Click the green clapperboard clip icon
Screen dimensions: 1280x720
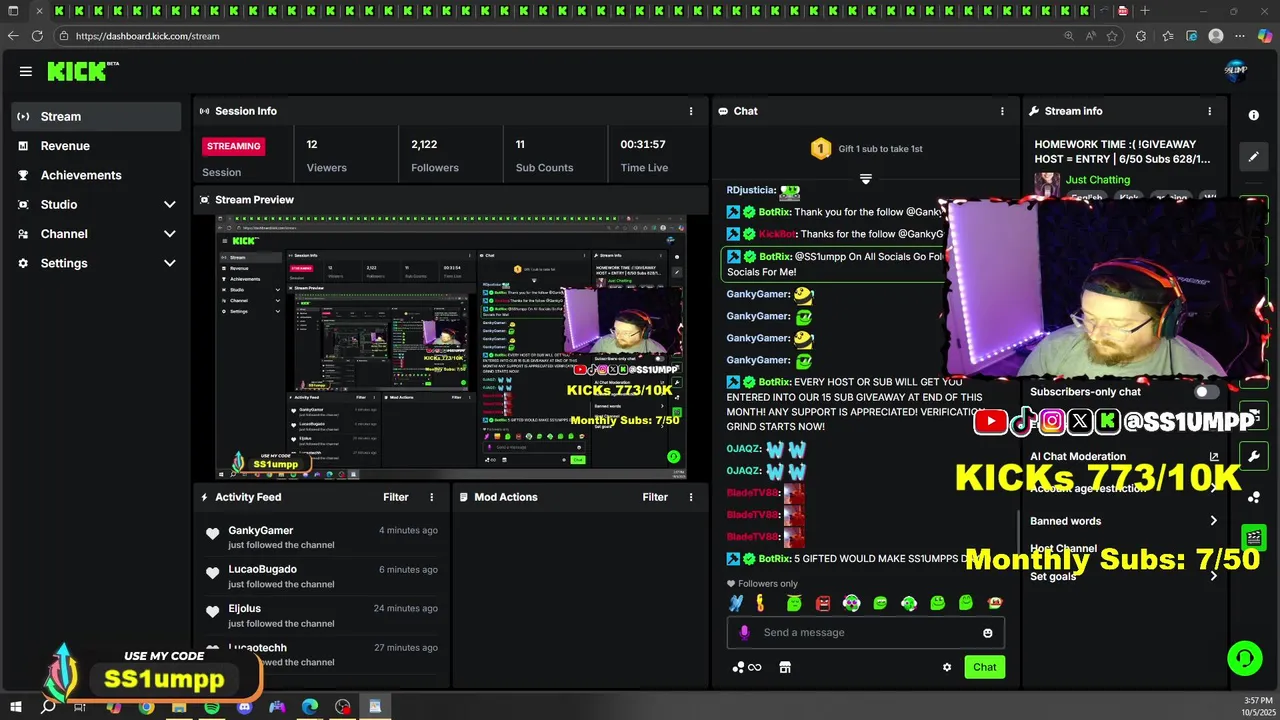pyautogui.click(x=1254, y=538)
